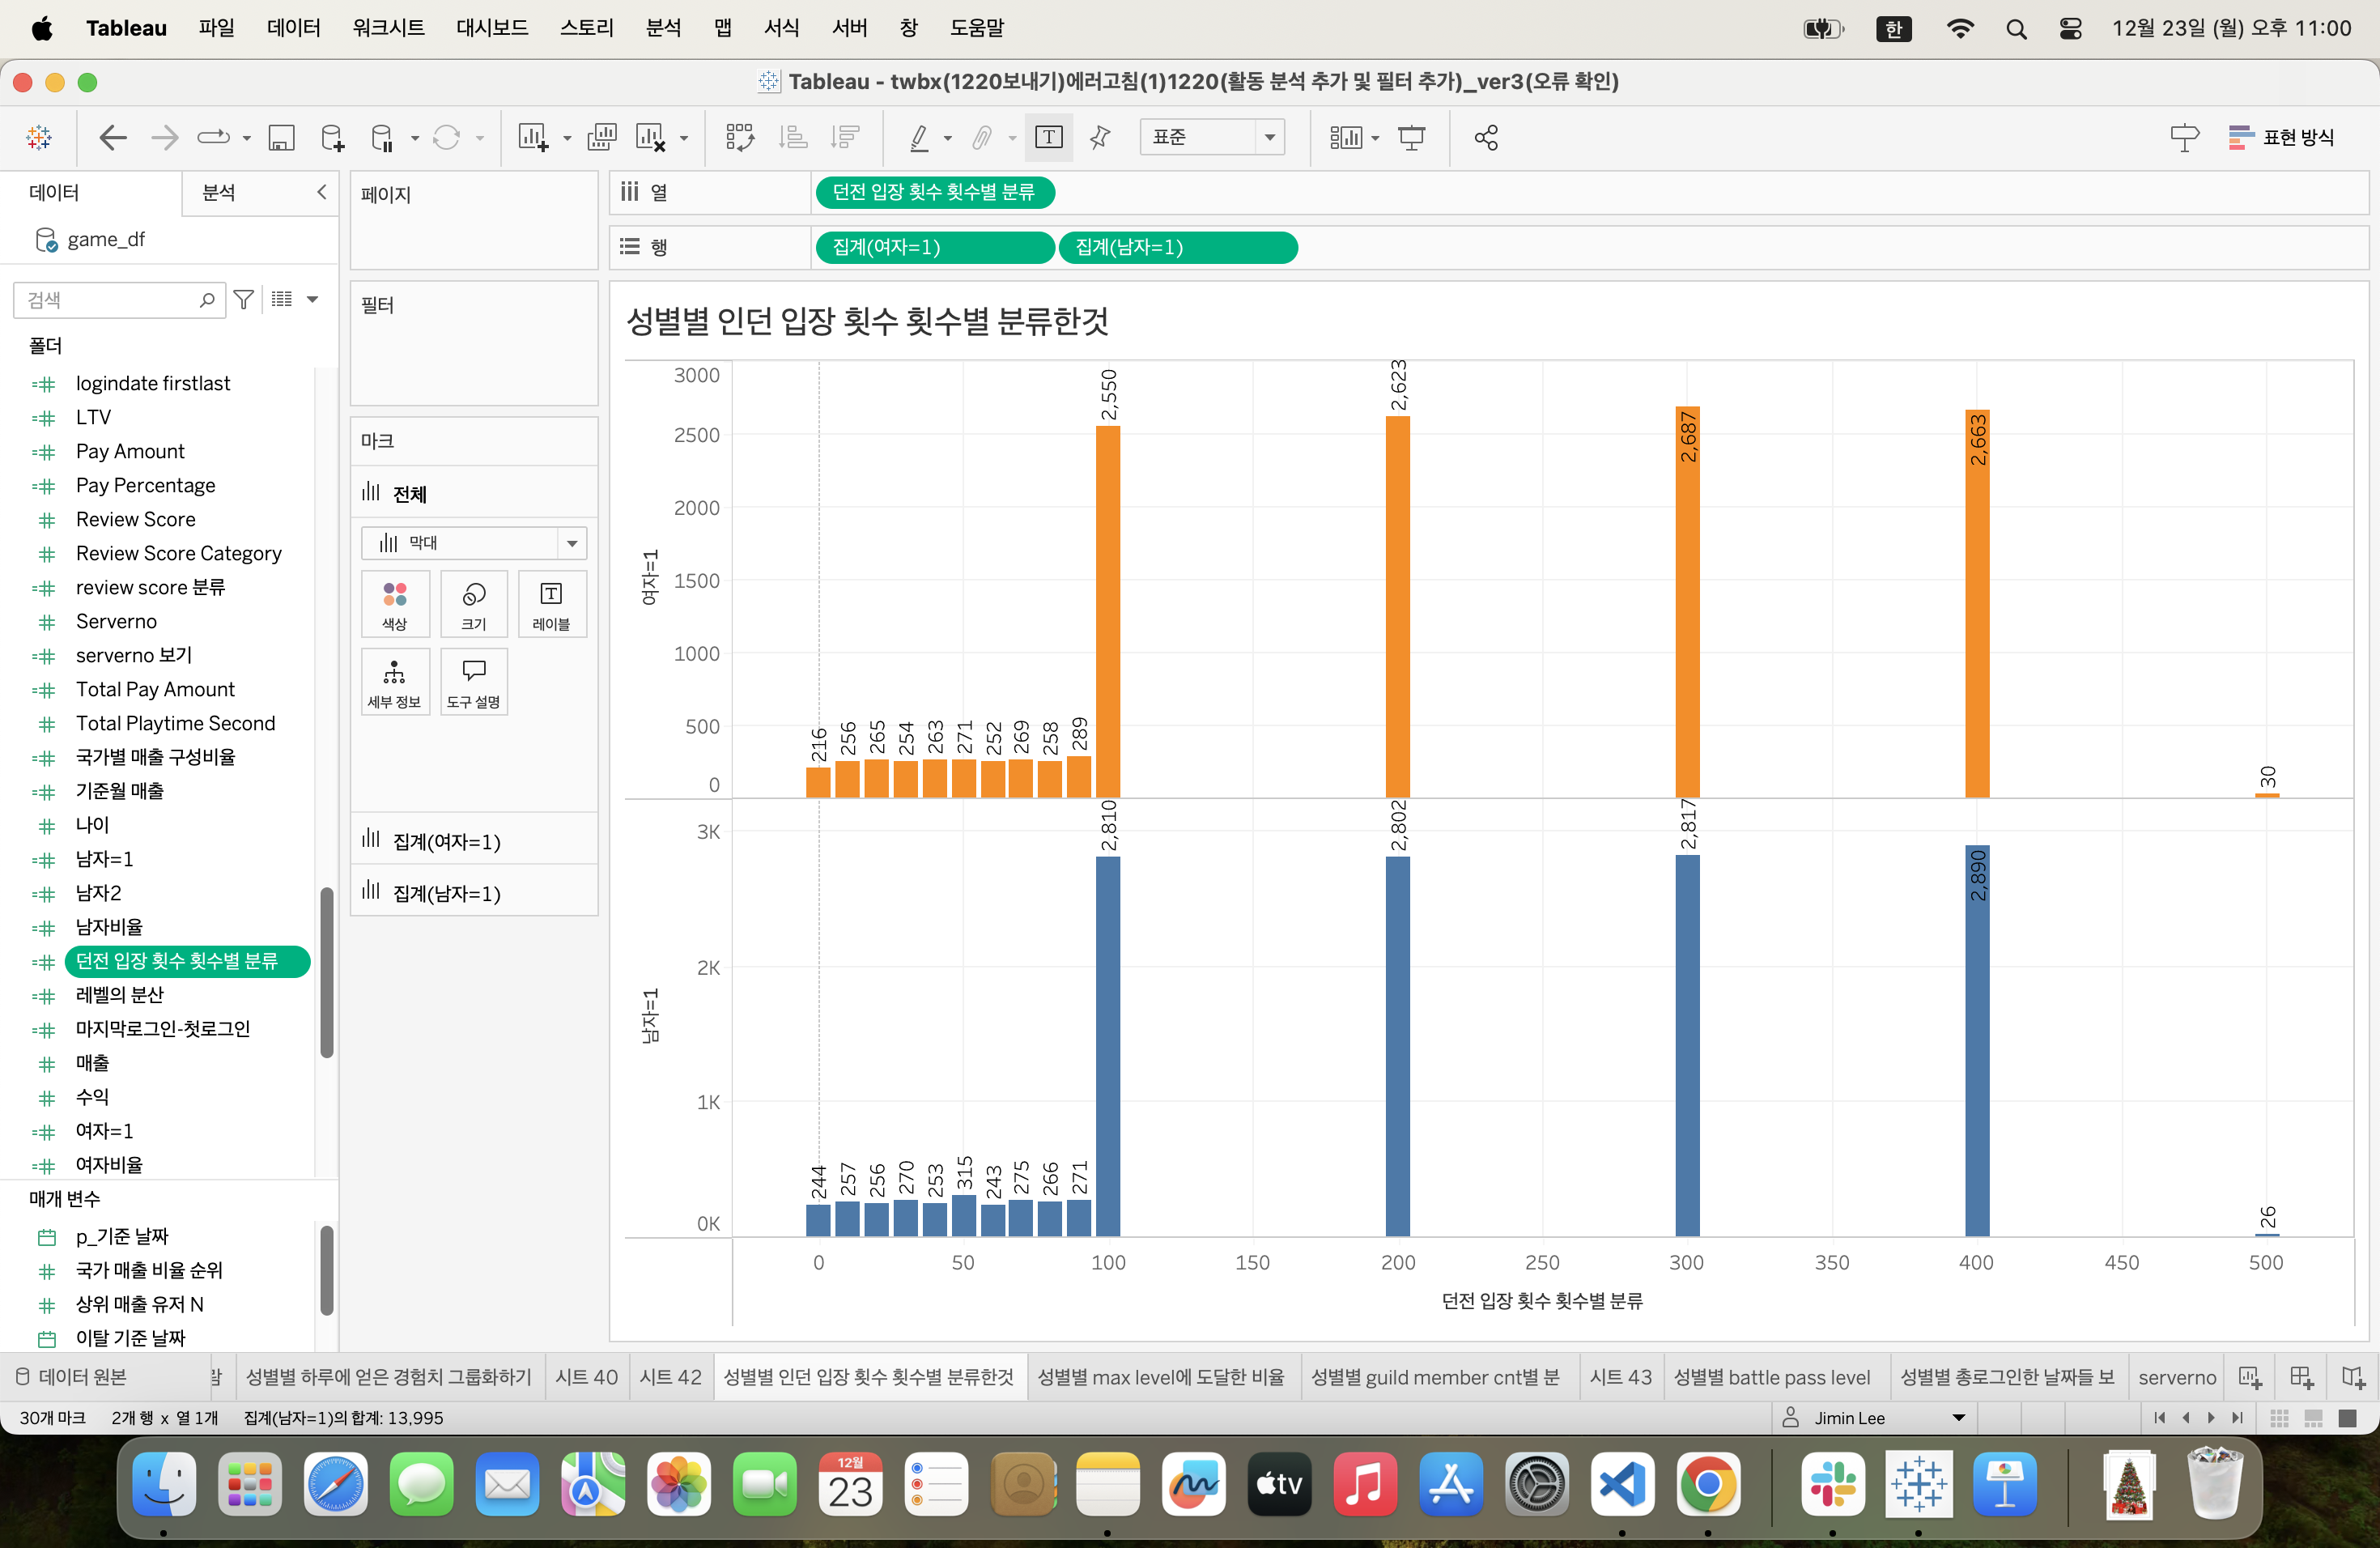Switch to the 성별별 battle pass level tab
Viewport: 2380px width, 1548px height.
click(1771, 1377)
